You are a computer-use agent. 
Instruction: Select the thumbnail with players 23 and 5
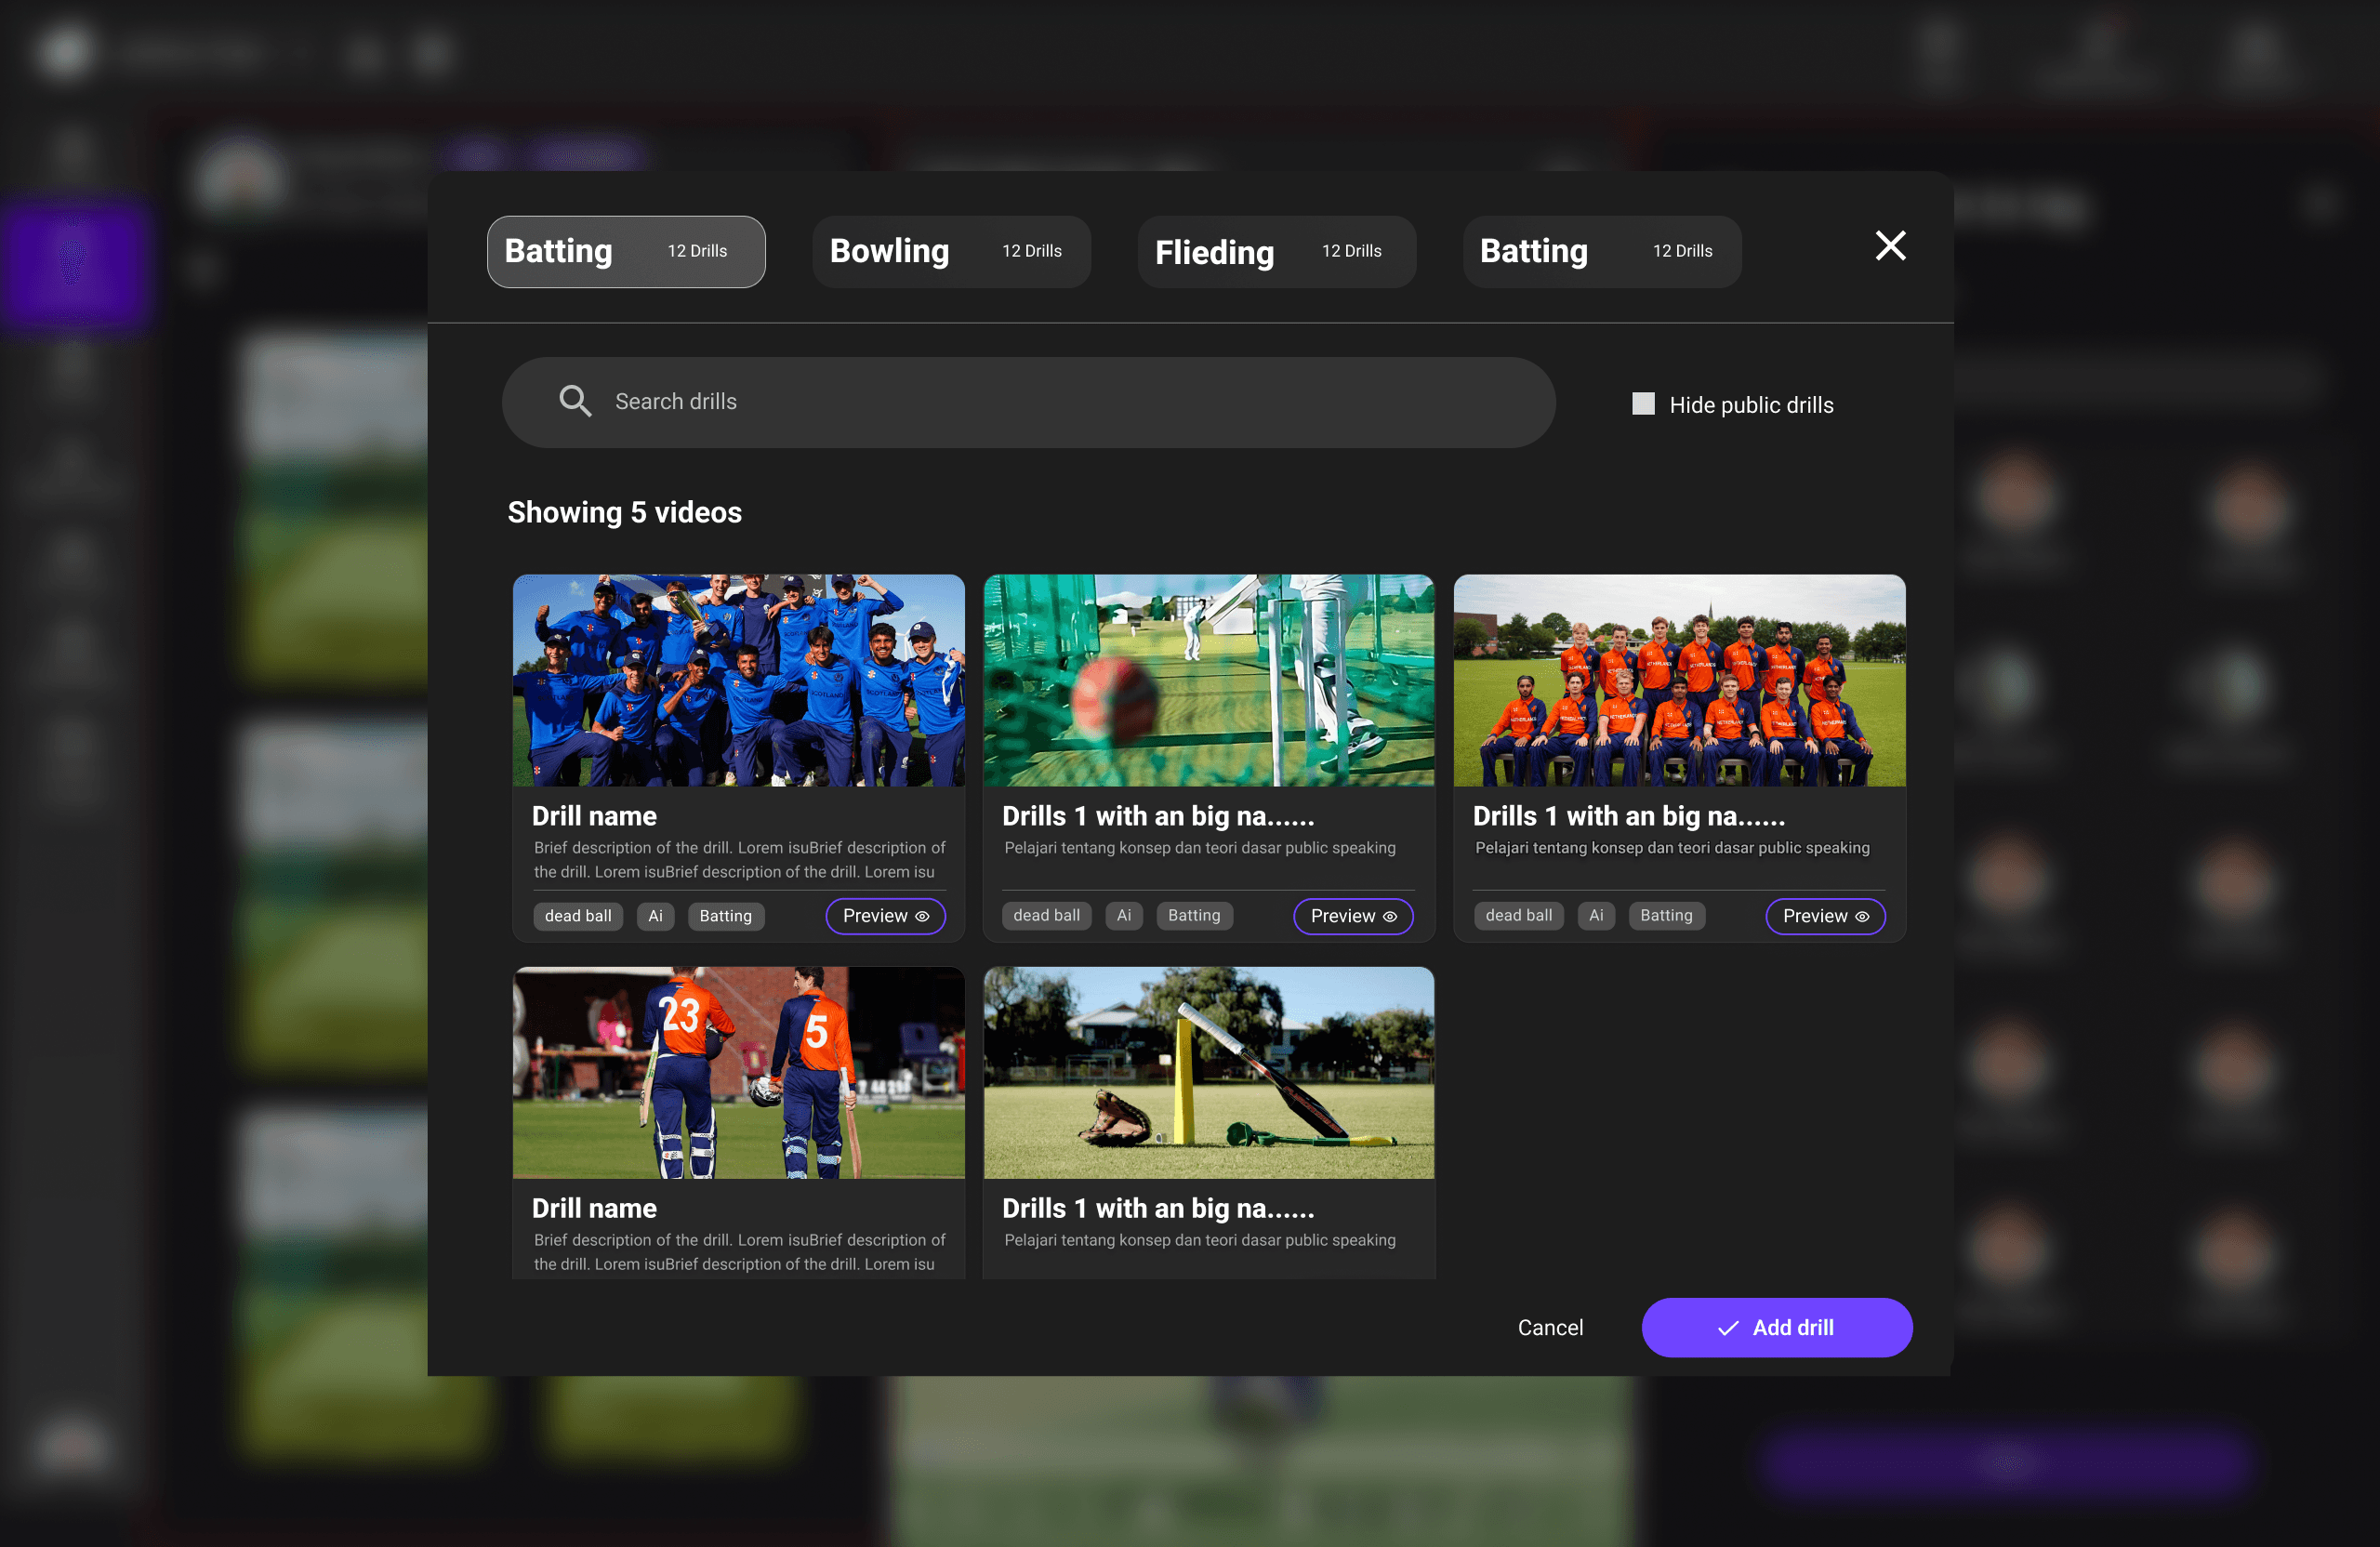[739, 1072]
